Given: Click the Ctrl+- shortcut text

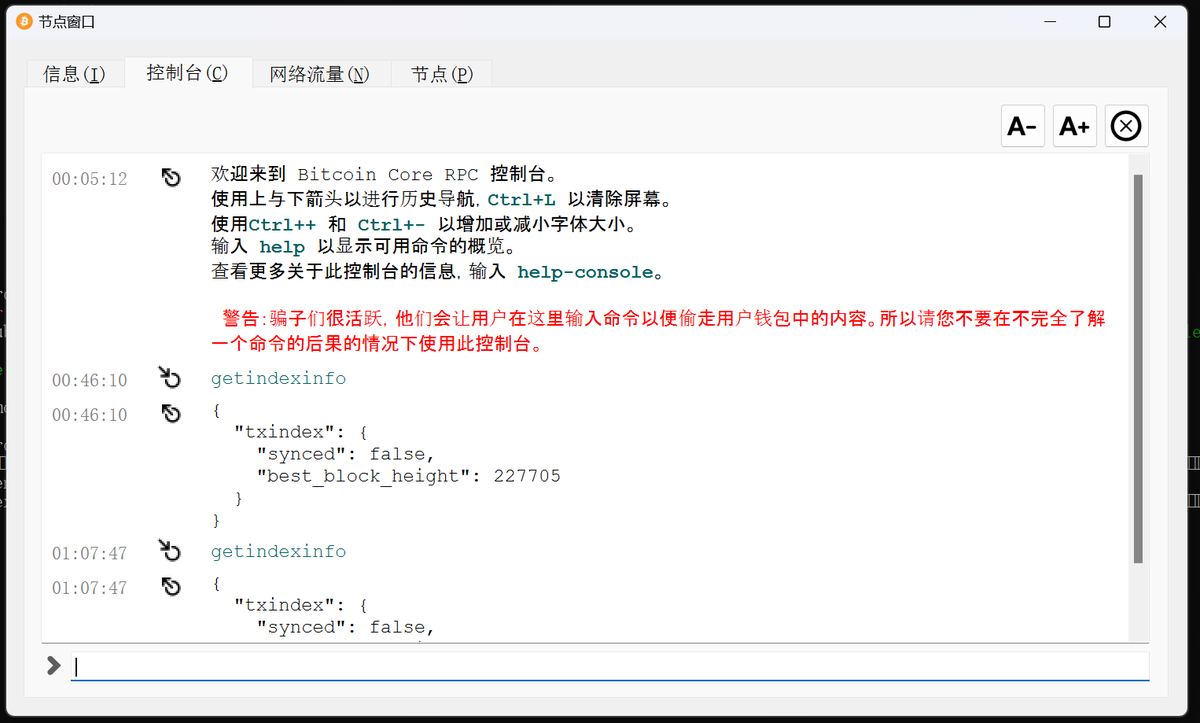Looking at the screenshot, I should [x=391, y=224].
